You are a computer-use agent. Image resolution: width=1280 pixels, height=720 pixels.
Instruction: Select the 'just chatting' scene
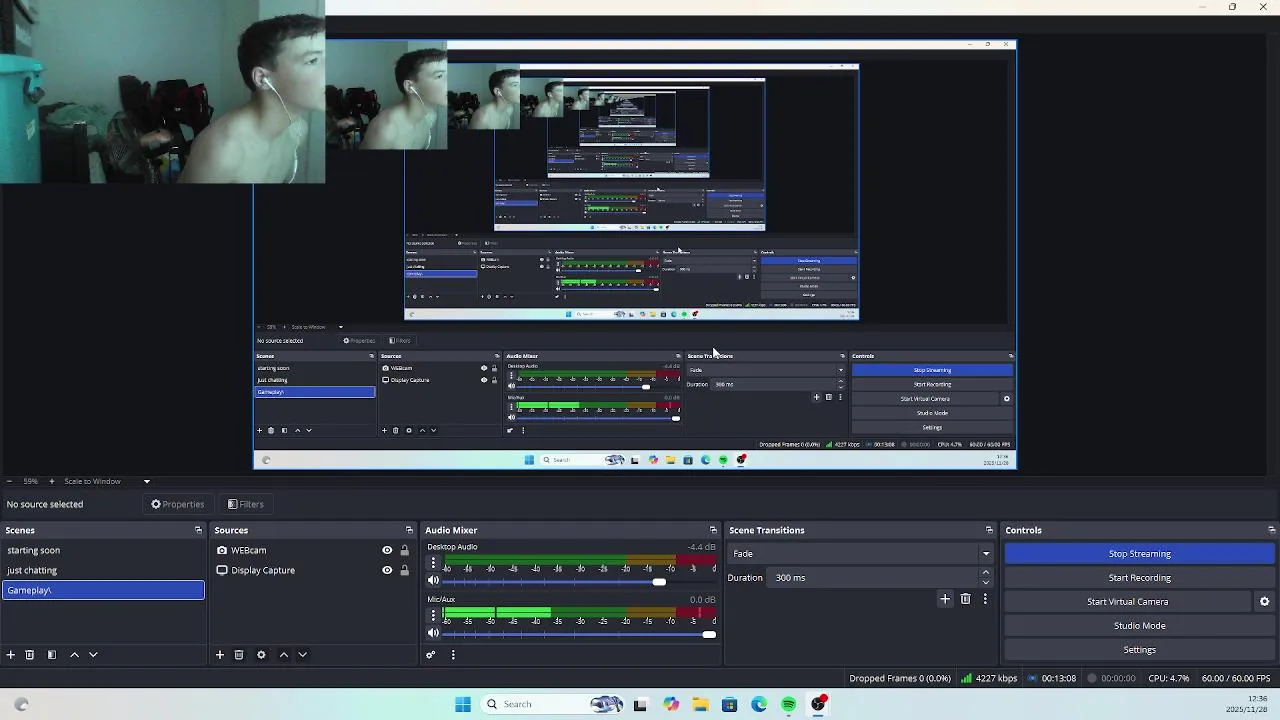tap(103, 570)
